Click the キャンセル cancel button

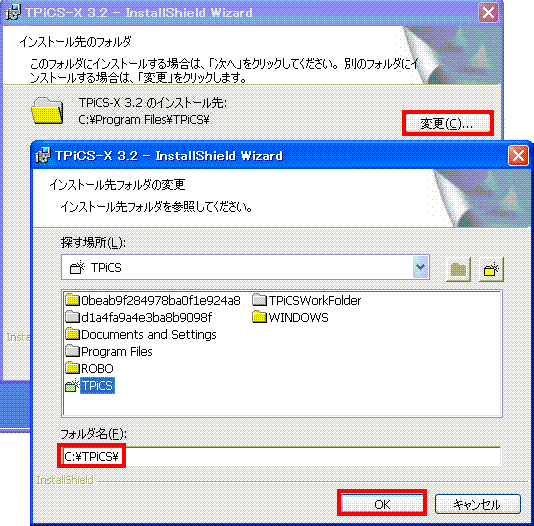477,504
